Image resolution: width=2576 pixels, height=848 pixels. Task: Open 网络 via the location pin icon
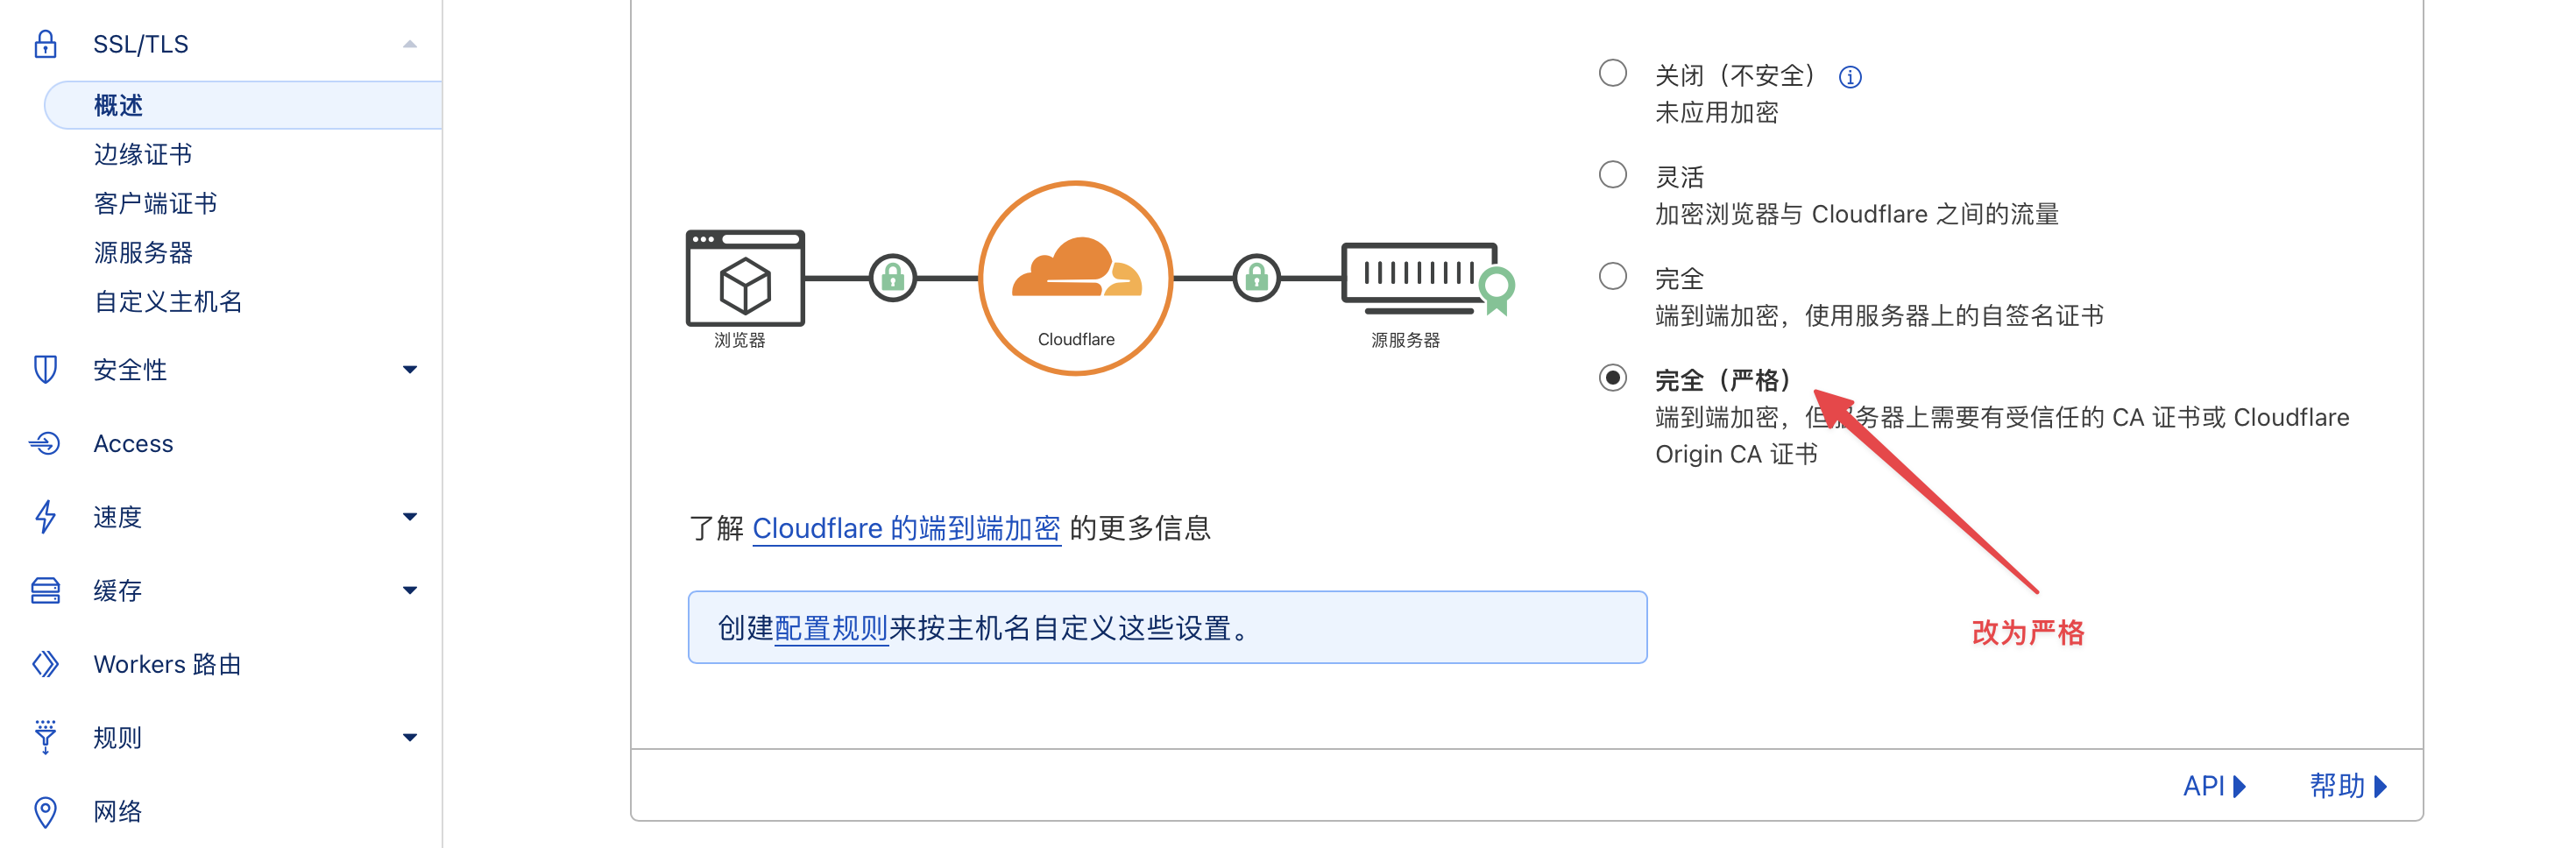(x=46, y=811)
